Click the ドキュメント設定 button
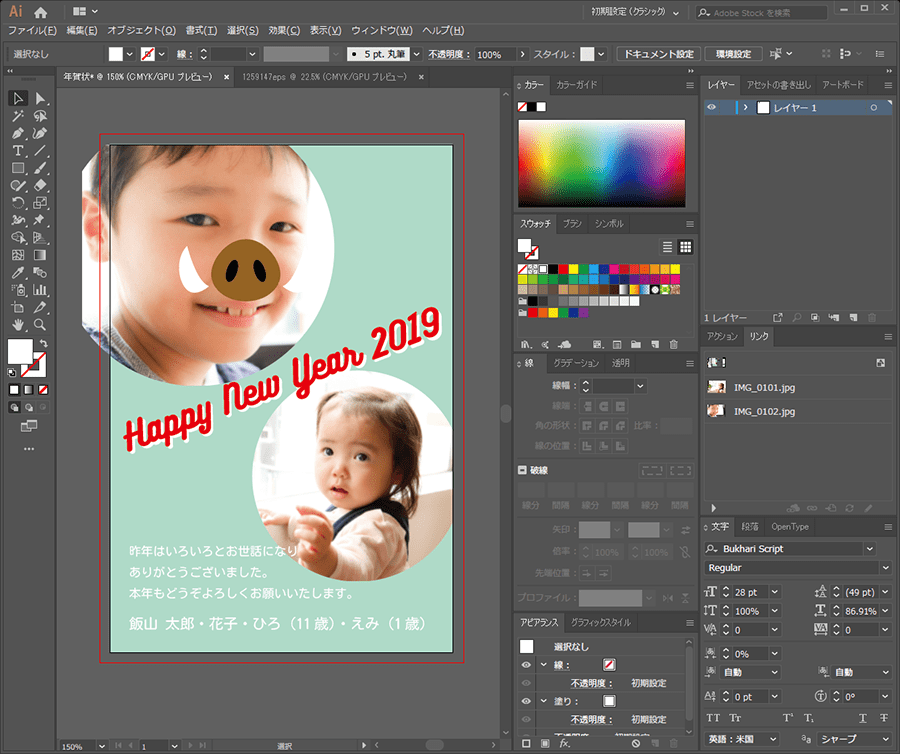Viewport: 900px width, 754px height. 657,53
